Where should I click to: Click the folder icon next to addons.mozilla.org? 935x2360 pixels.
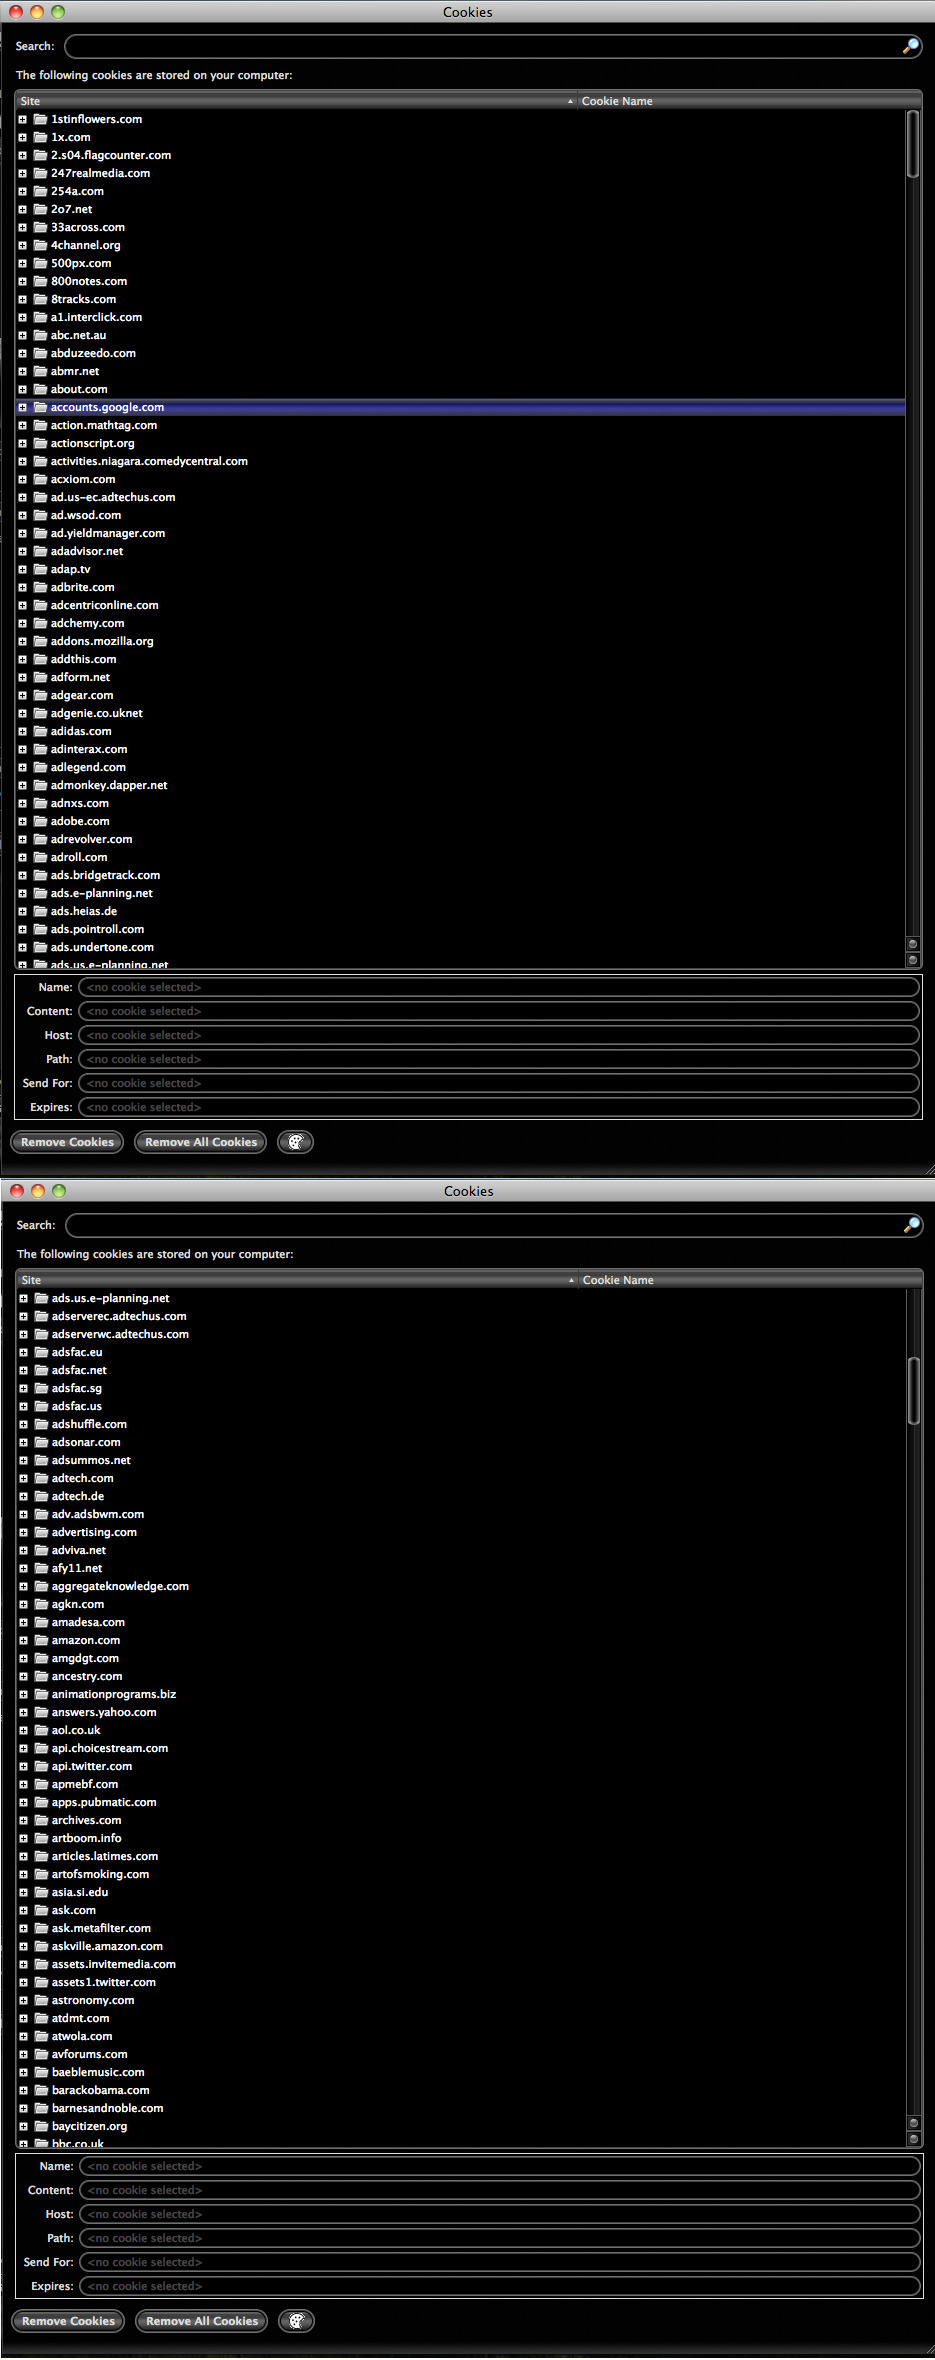41,641
